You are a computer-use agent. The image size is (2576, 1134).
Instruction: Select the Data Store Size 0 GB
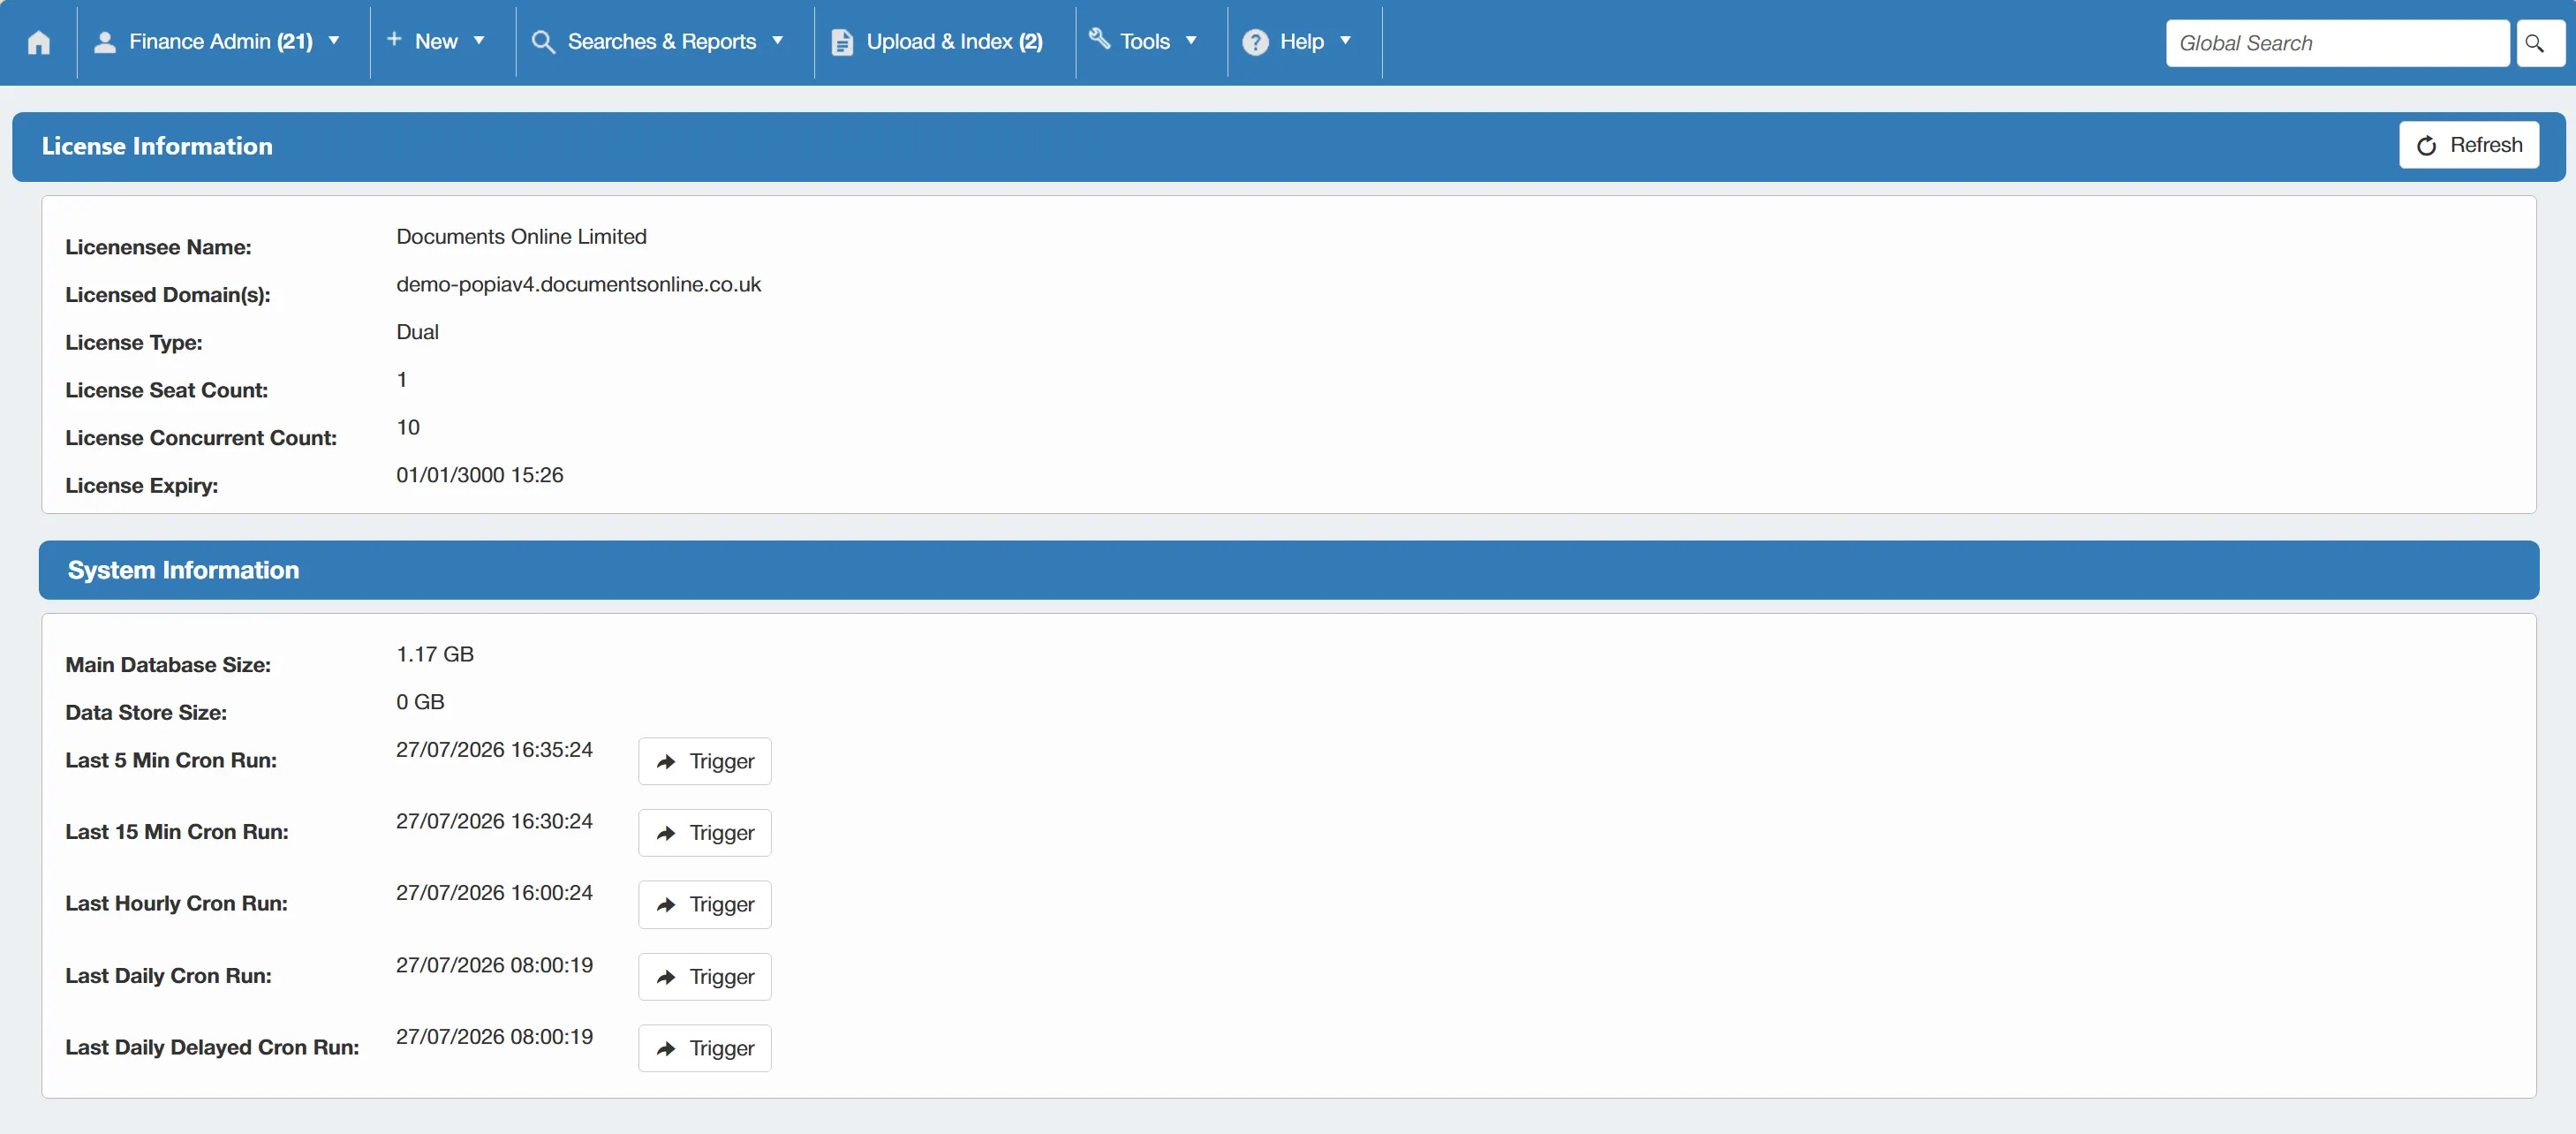point(421,702)
